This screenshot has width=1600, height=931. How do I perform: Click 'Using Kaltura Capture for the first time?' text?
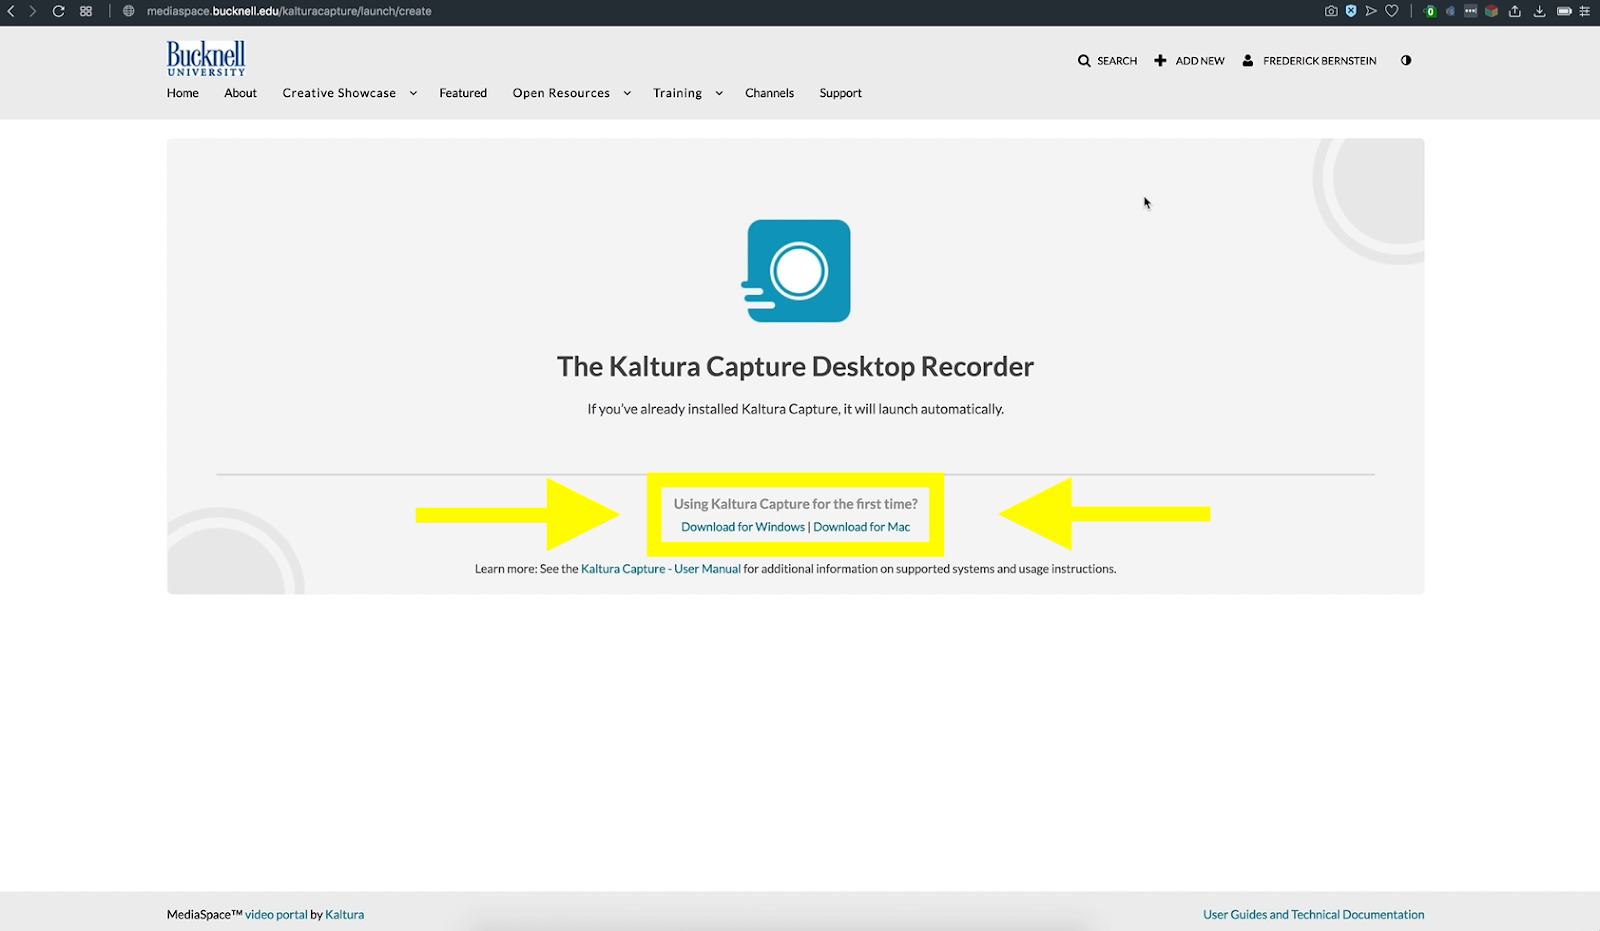[795, 504]
